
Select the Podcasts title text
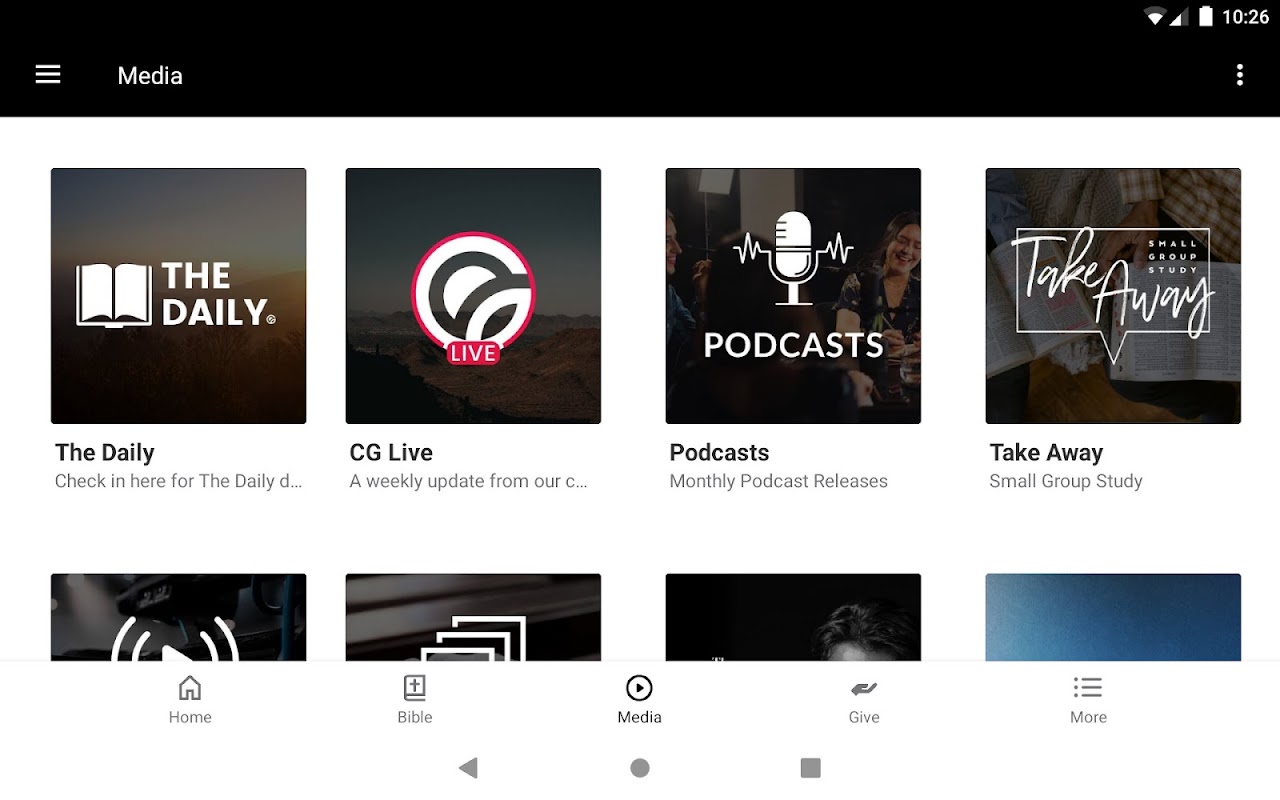719,453
